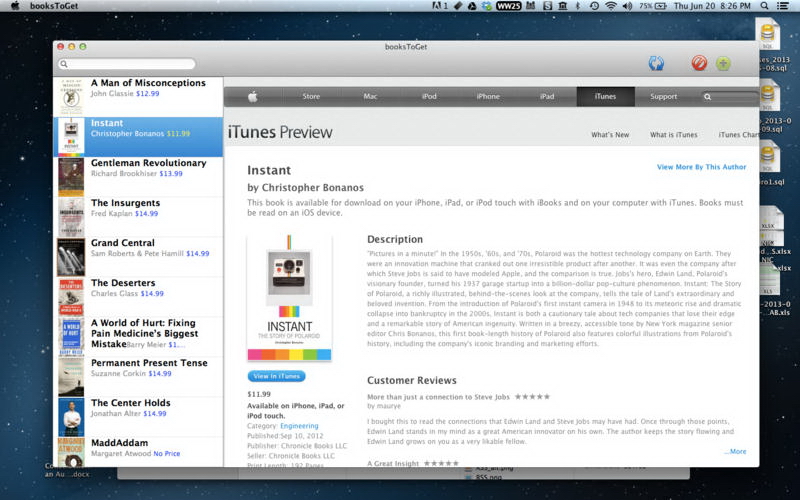Expand the review with the ...More link
Image resolution: width=800 pixels, height=500 pixels.
point(735,451)
